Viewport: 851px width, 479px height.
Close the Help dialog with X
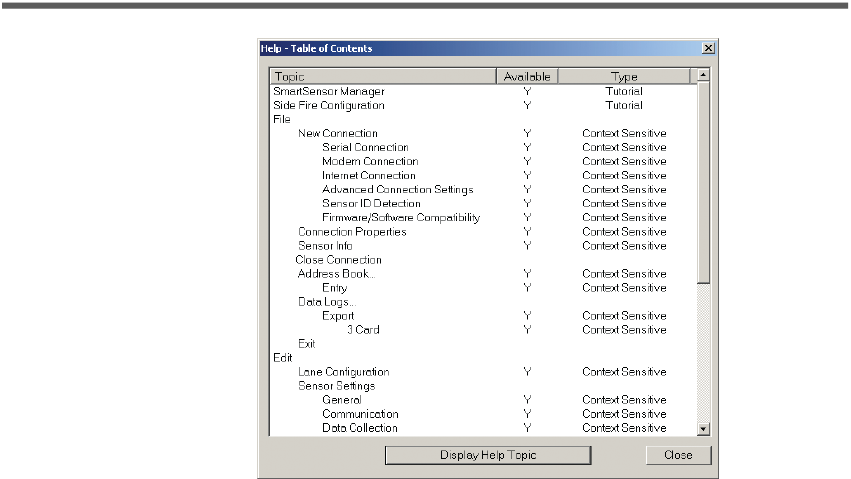tap(708, 48)
